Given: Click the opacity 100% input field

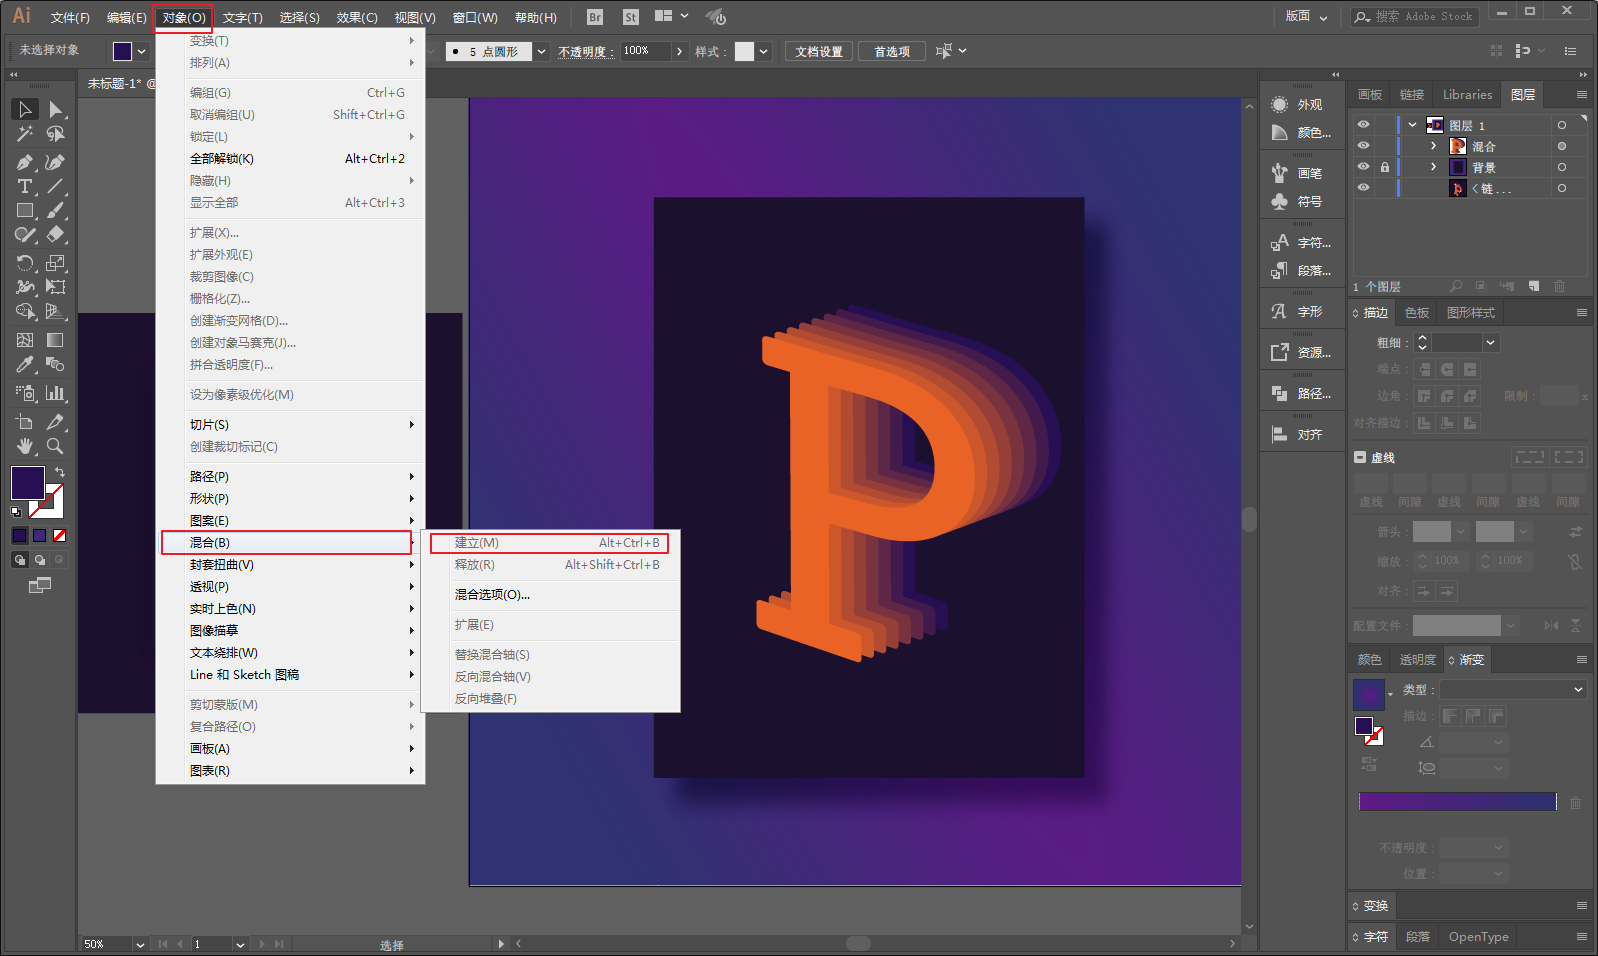Looking at the screenshot, I should point(645,51).
